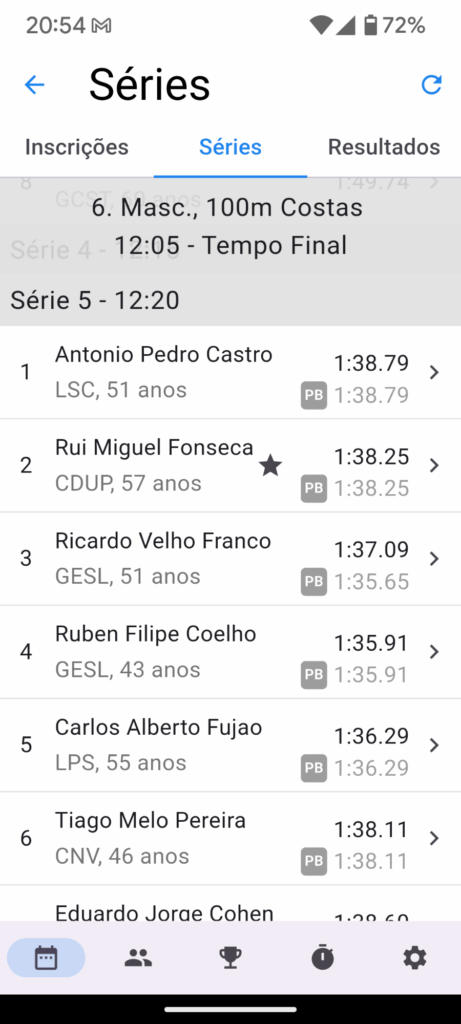461x1024 pixels.
Task: Open the settings gear in bottom bar
Action: click(x=415, y=958)
